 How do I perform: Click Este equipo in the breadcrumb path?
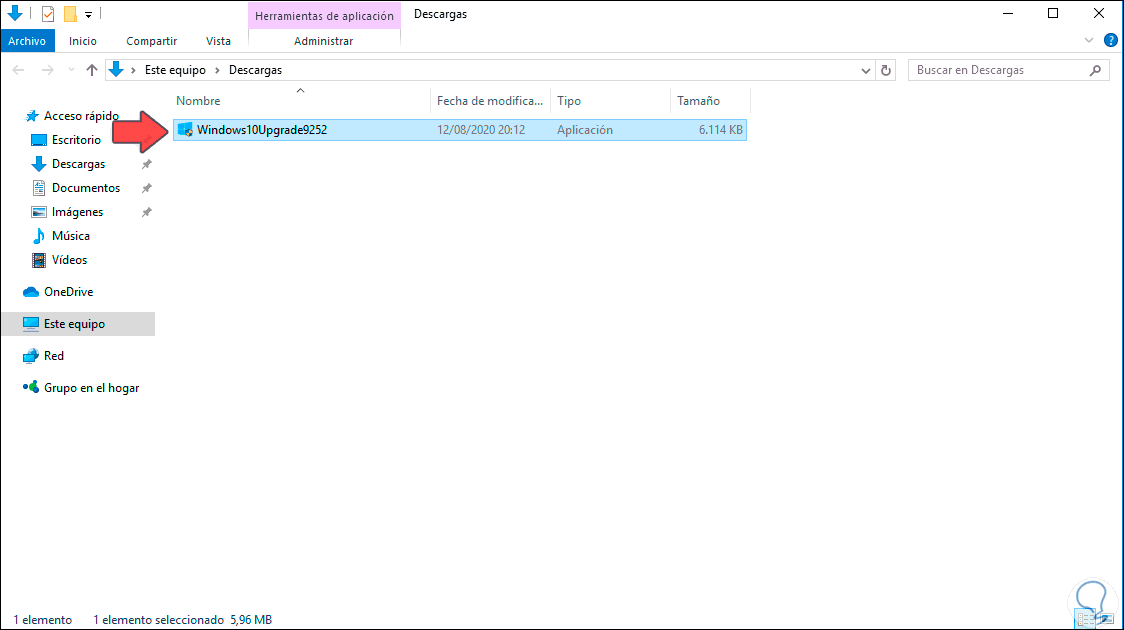(175, 70)
